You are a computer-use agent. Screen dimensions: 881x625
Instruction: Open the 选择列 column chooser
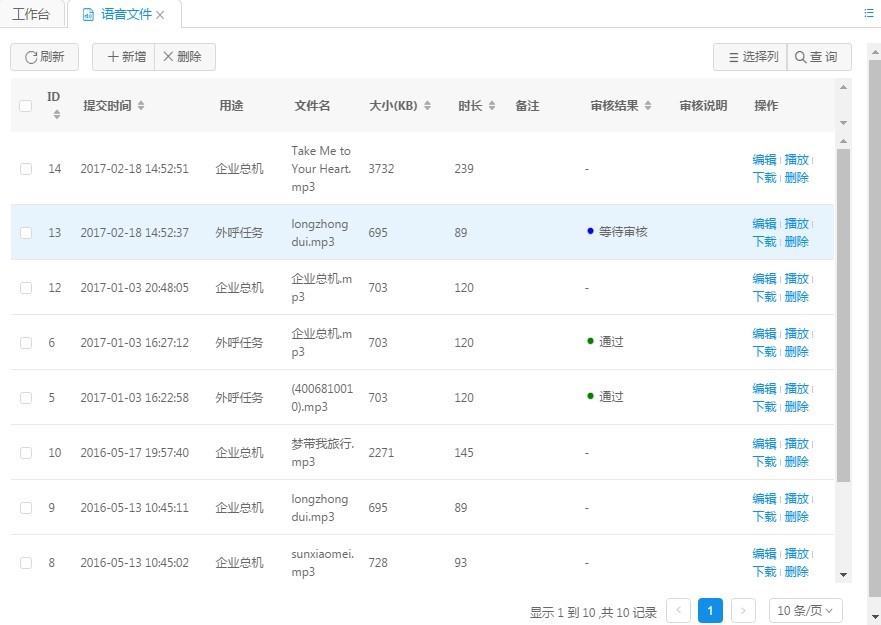point(750,57)
